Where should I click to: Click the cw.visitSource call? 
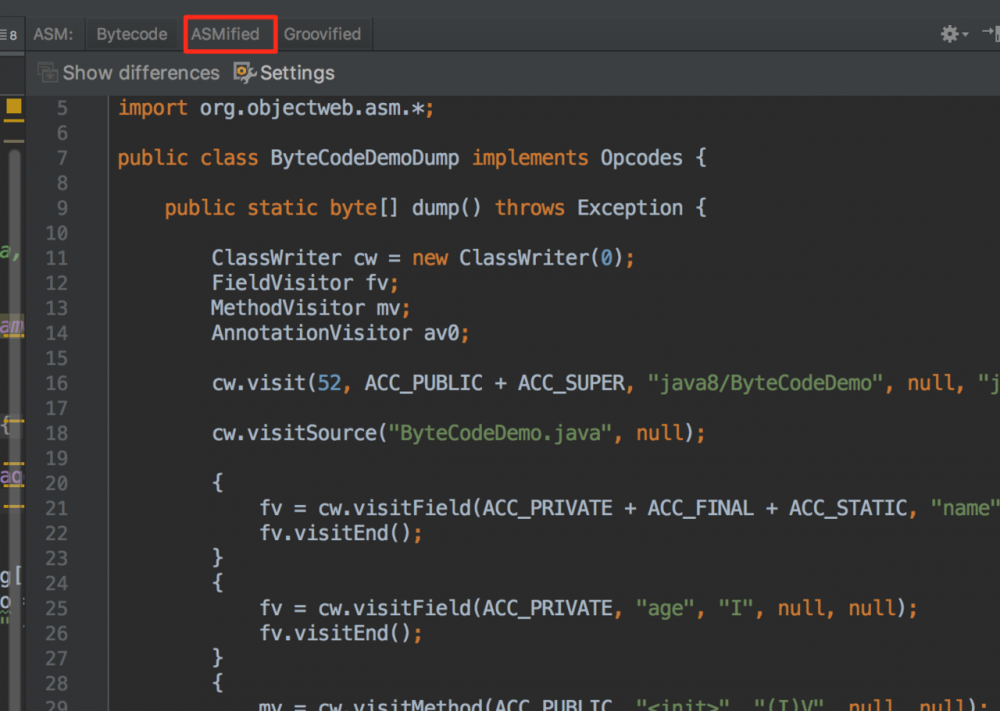click(x=459, y=433)
